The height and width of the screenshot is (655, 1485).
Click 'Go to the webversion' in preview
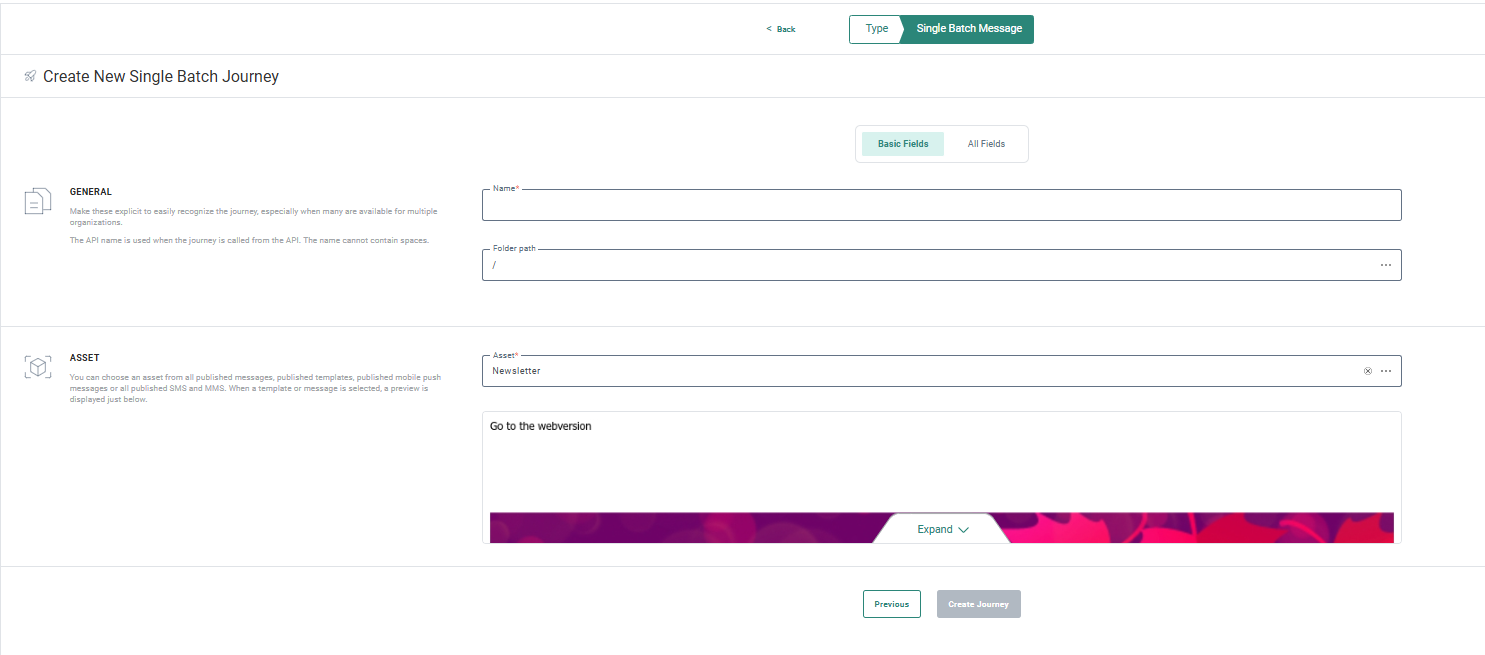pyautogui.click(x=541, y=426)
